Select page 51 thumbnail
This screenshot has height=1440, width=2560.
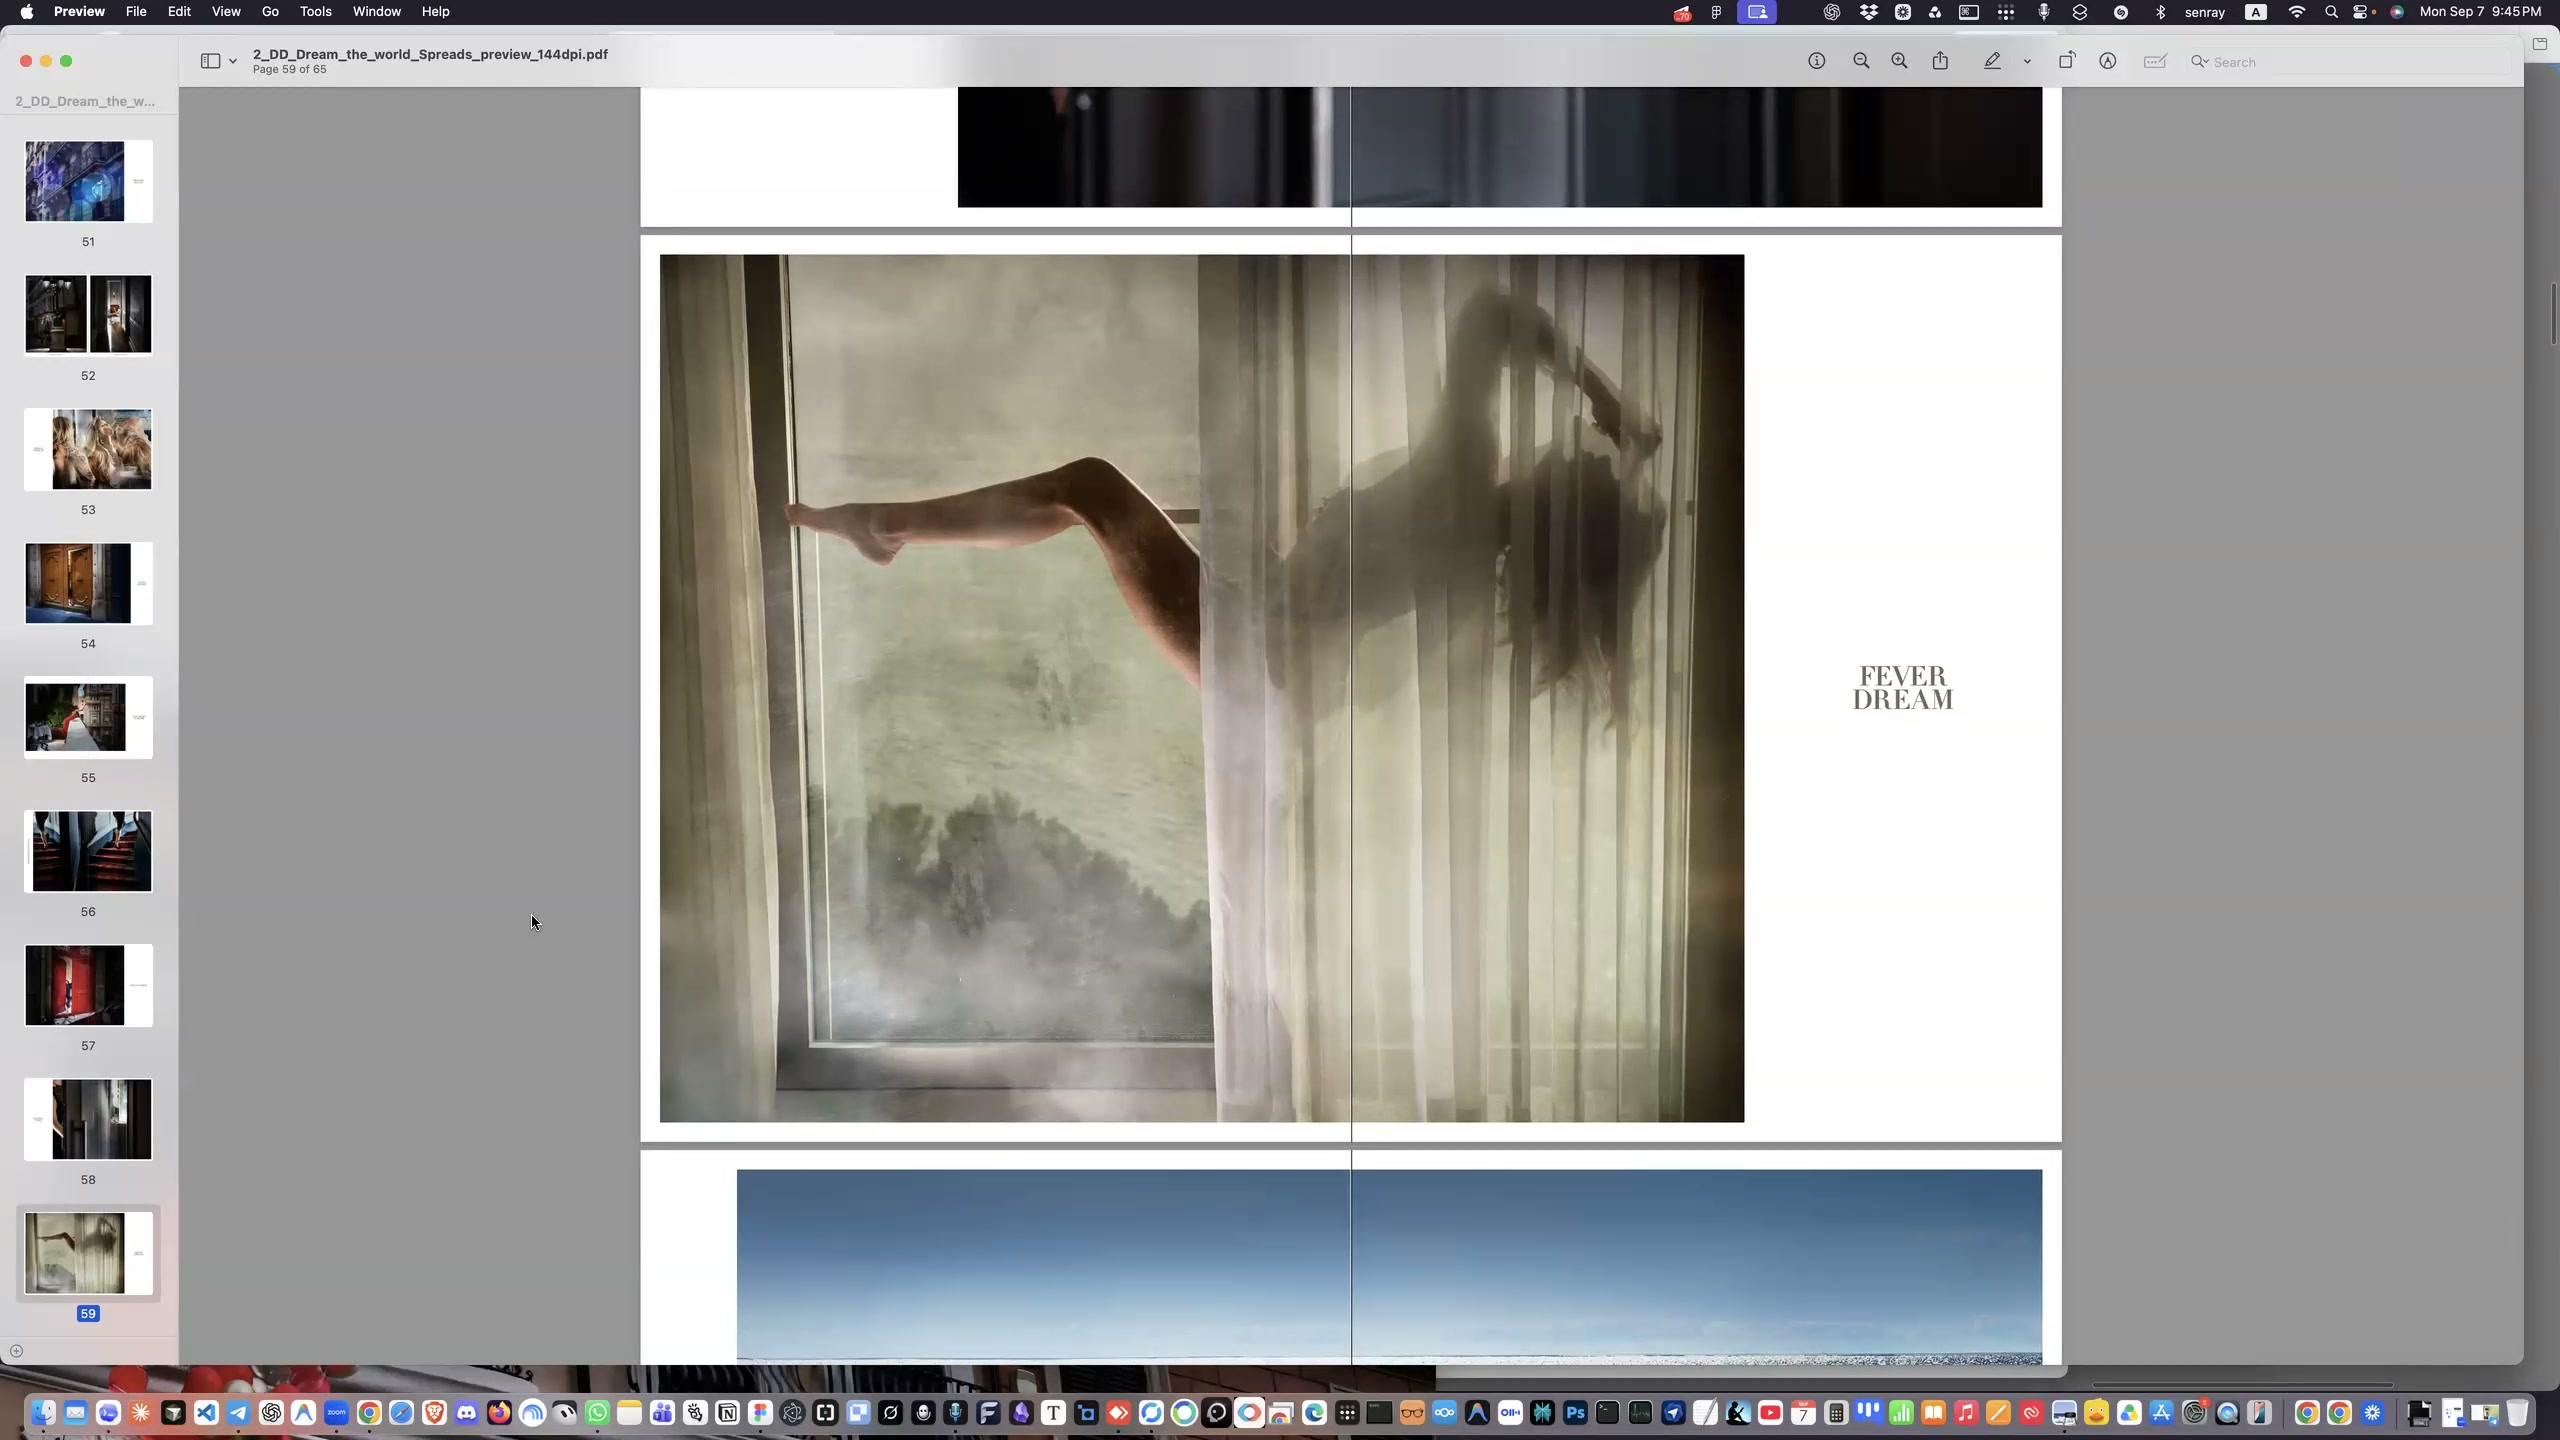pyautogui.click(x=88, y=181)
